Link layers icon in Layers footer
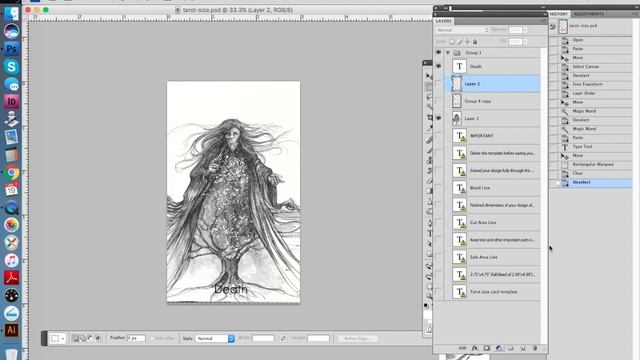Screen dimensions: 640x360 tap(462, 348)
